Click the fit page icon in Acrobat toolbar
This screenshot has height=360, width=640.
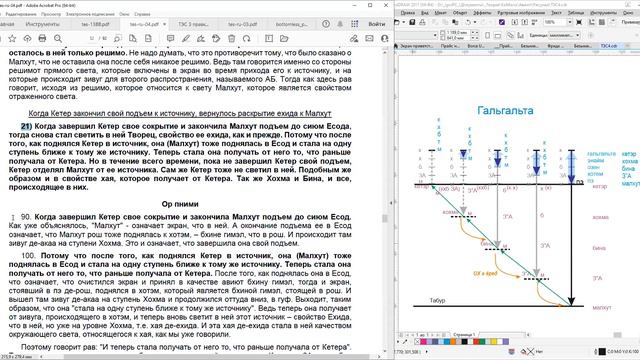click(148, 38)
